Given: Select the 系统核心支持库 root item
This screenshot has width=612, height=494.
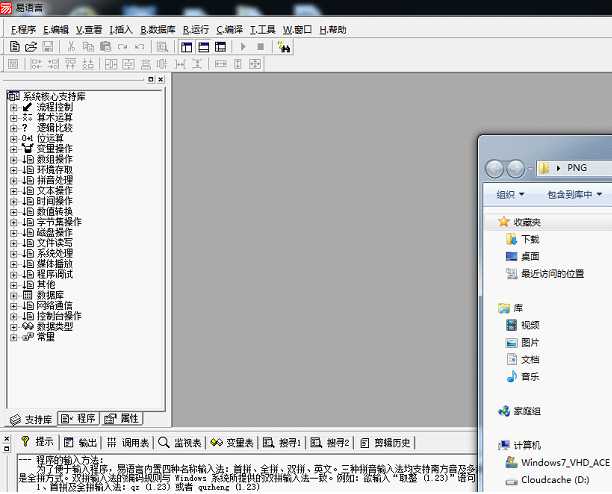Looking at the screenshot, I should [x=53, y=96].
